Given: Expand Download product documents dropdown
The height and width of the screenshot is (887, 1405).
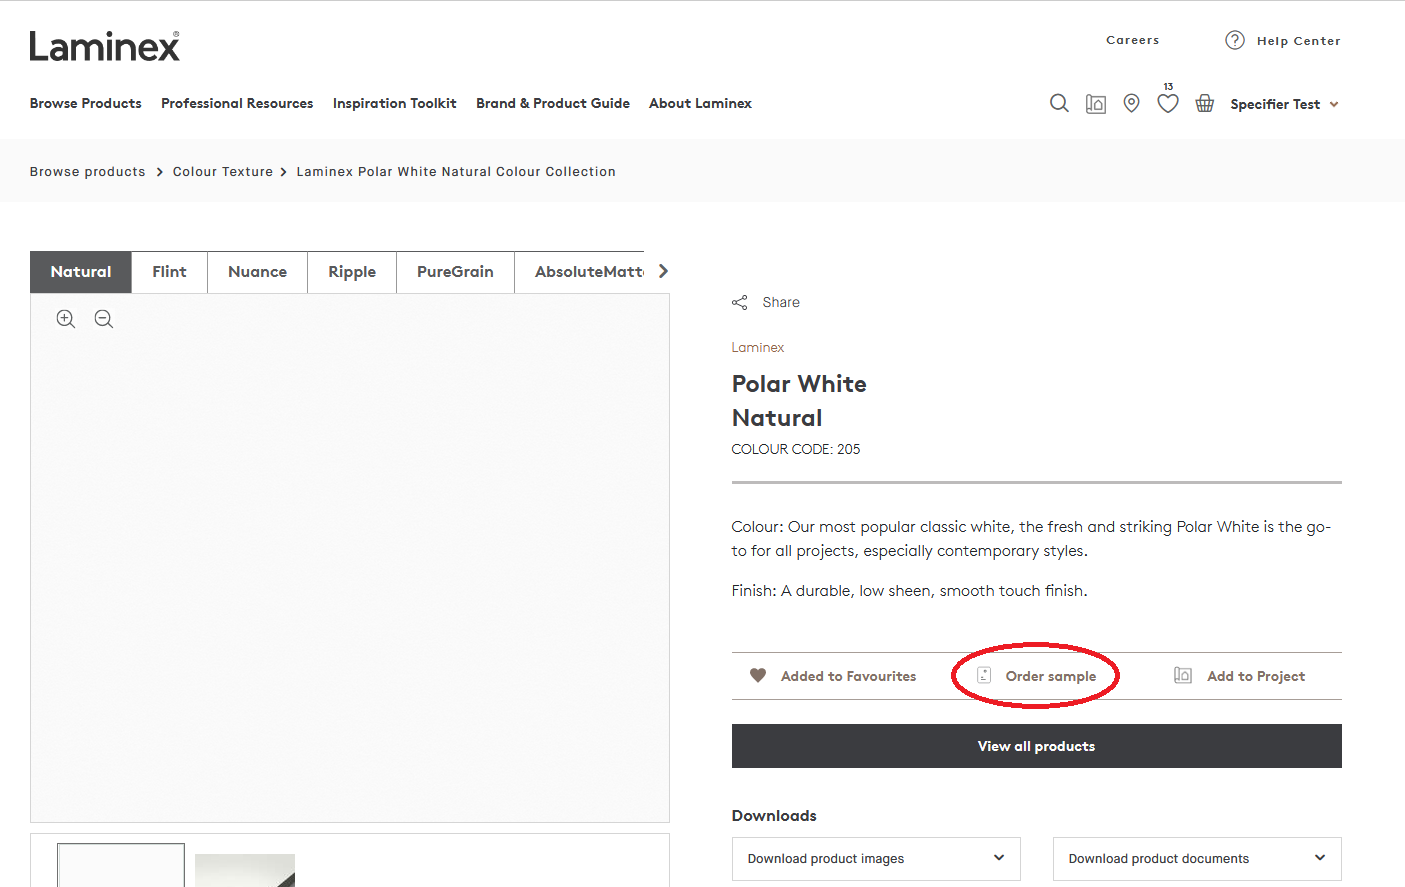Looking at the screenshot, I should (x=1196, y=858).
